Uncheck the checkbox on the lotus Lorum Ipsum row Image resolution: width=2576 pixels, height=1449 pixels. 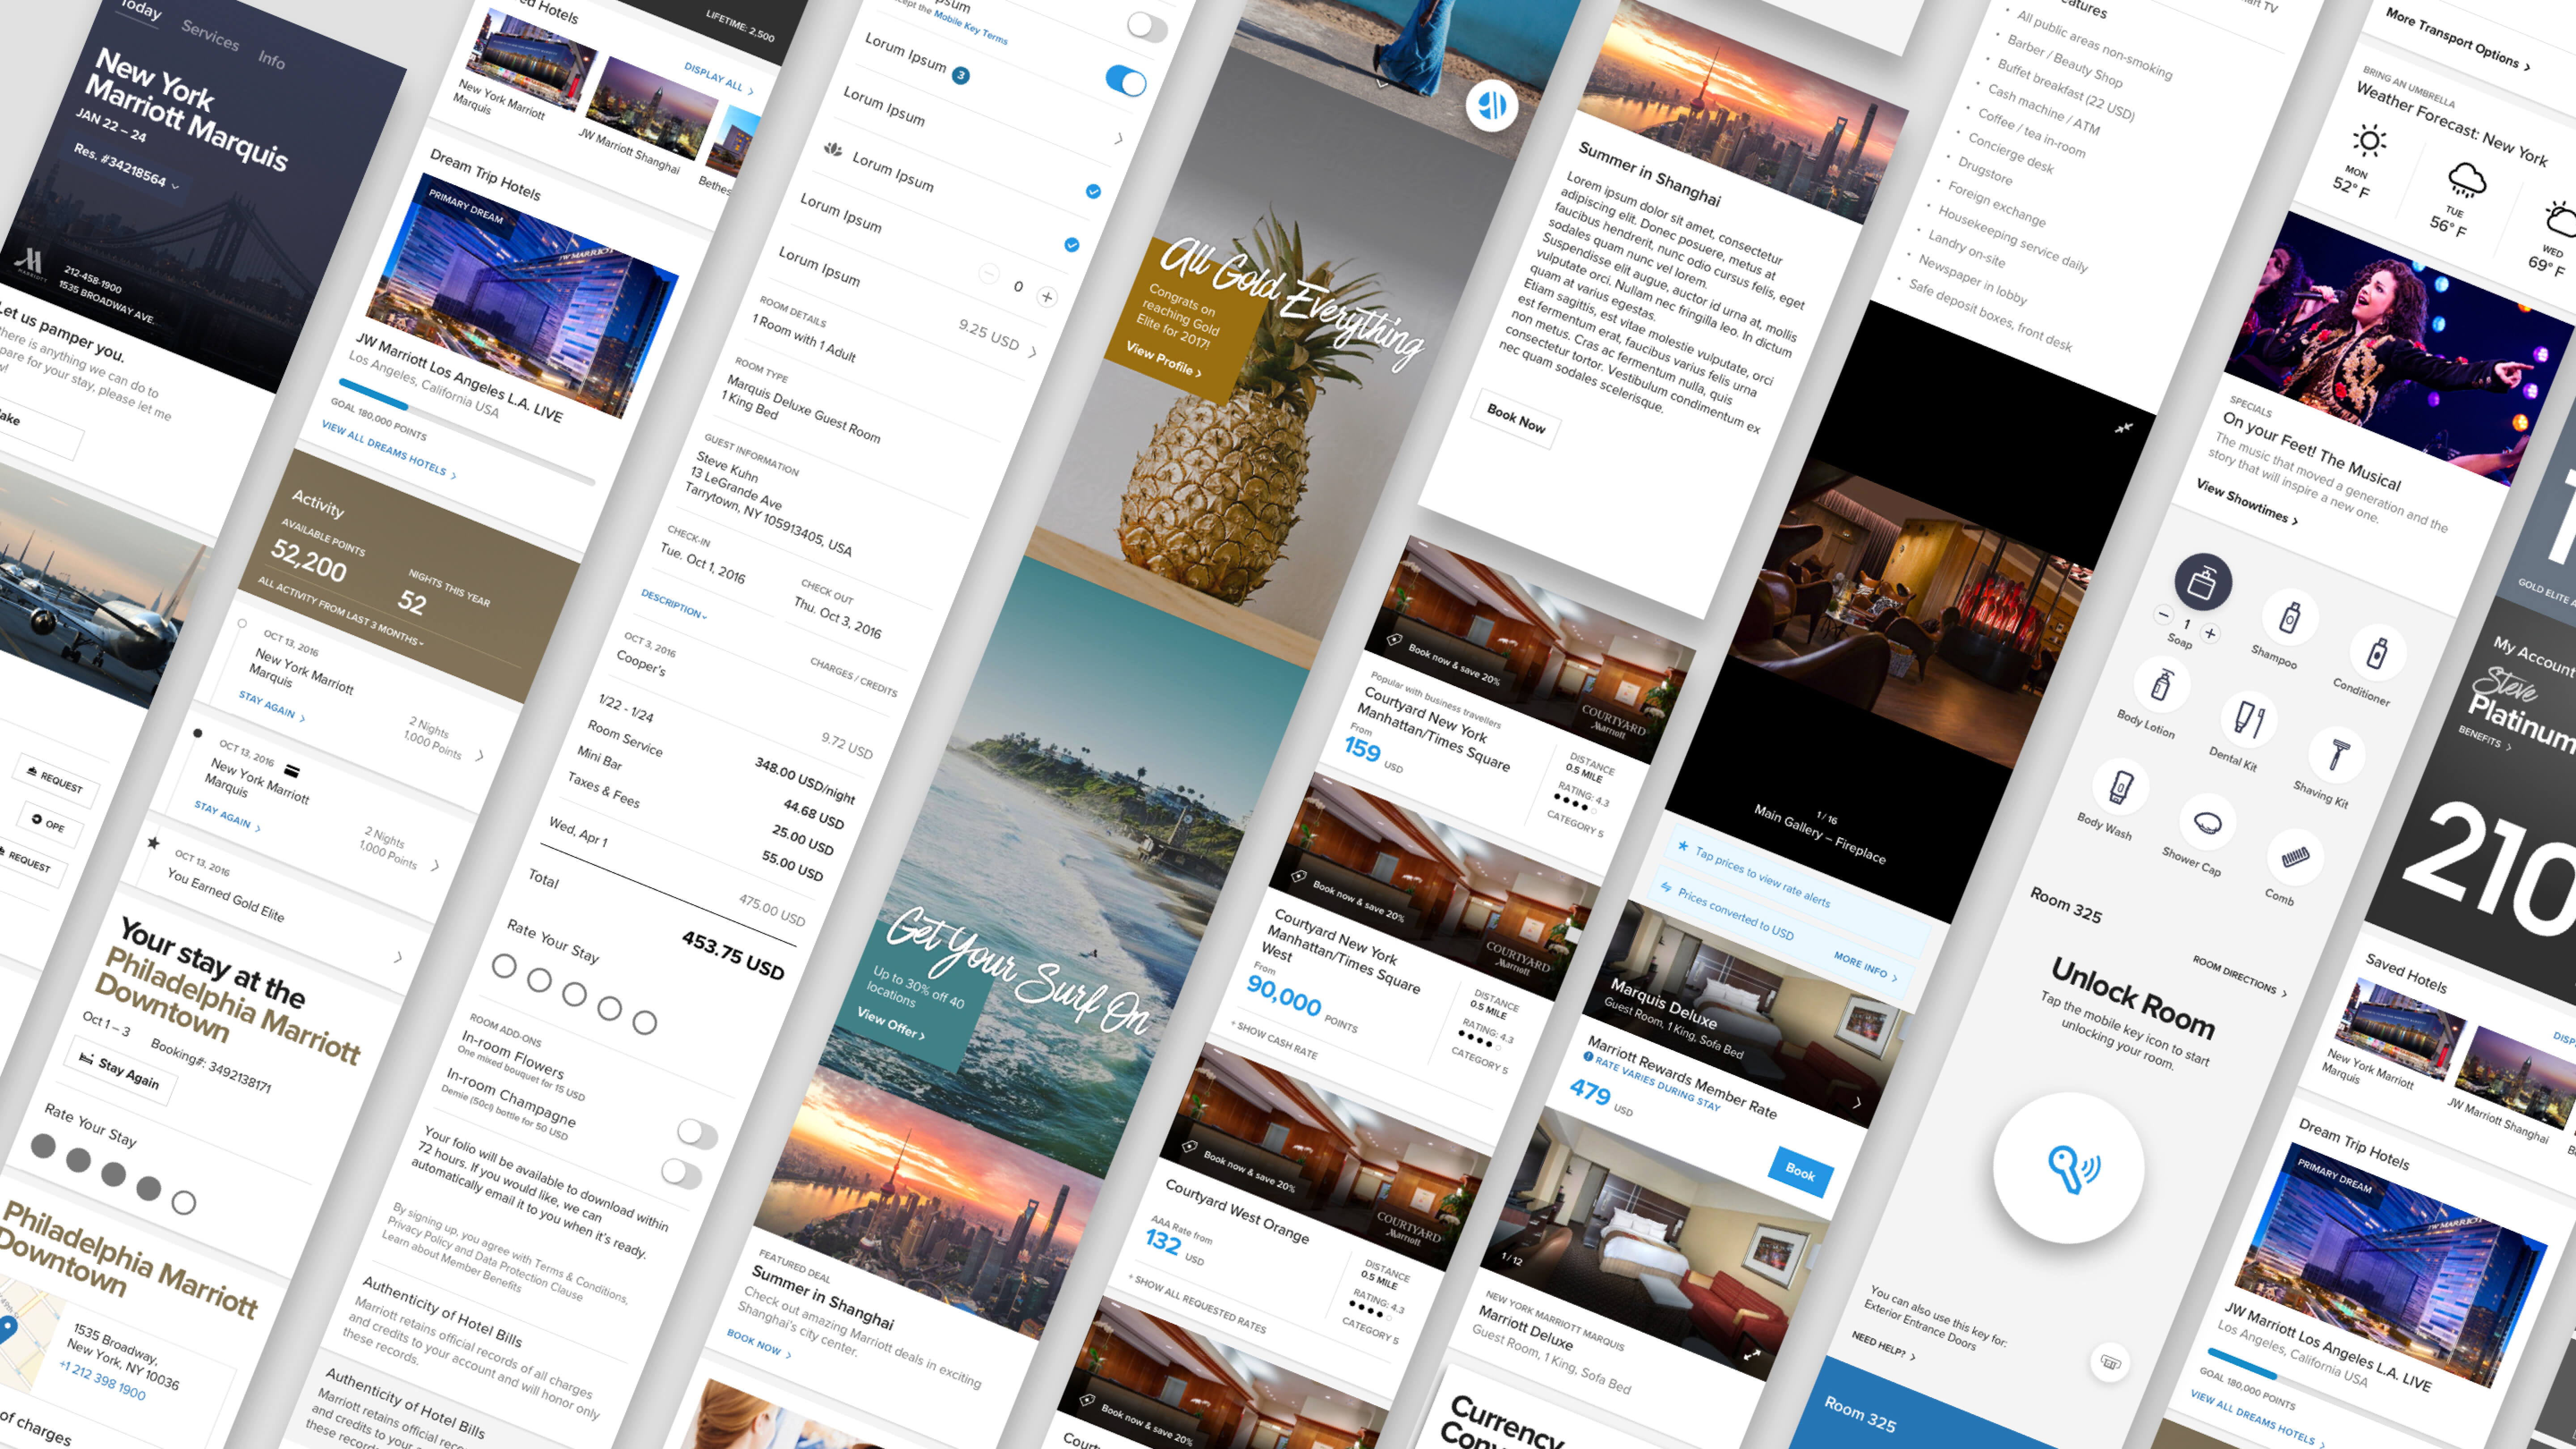click(1093, 191)
